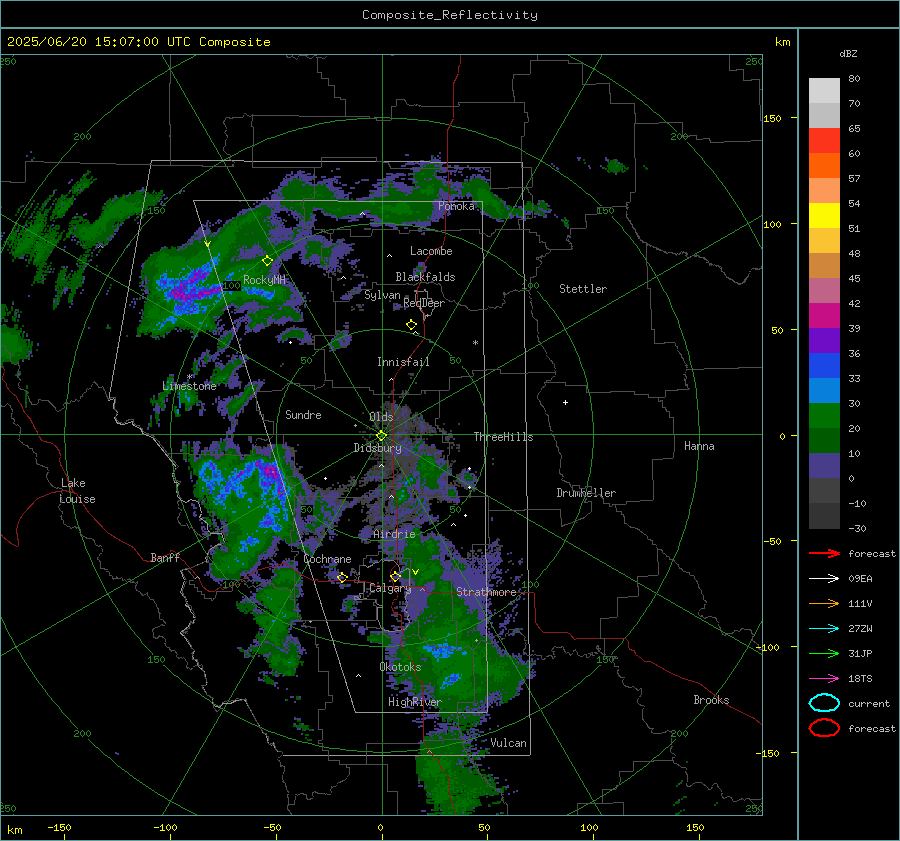Image resolution: width=900 pixels, height=841 pixels.
Task: Click the white 09EA arrow in the legend
Action: click(x=824, y=579)
